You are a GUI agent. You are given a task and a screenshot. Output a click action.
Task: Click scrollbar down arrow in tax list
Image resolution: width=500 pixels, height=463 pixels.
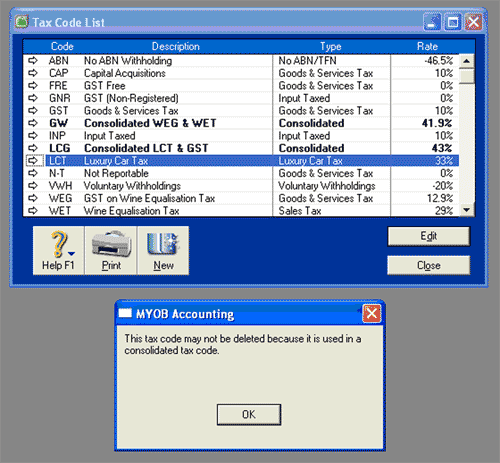point(467,210)
